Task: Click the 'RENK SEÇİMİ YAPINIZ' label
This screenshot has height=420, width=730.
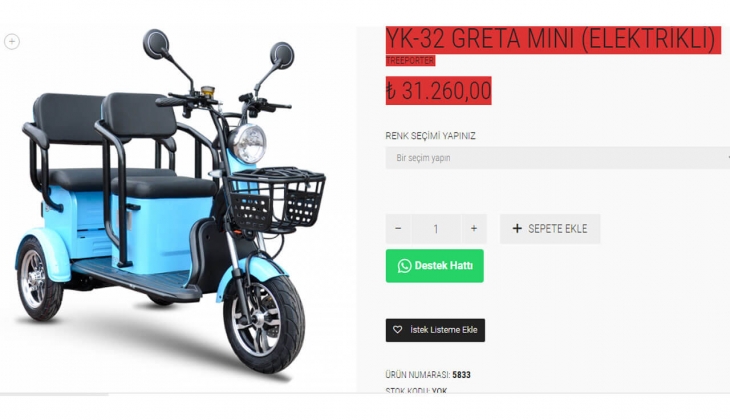Action: 430,136
